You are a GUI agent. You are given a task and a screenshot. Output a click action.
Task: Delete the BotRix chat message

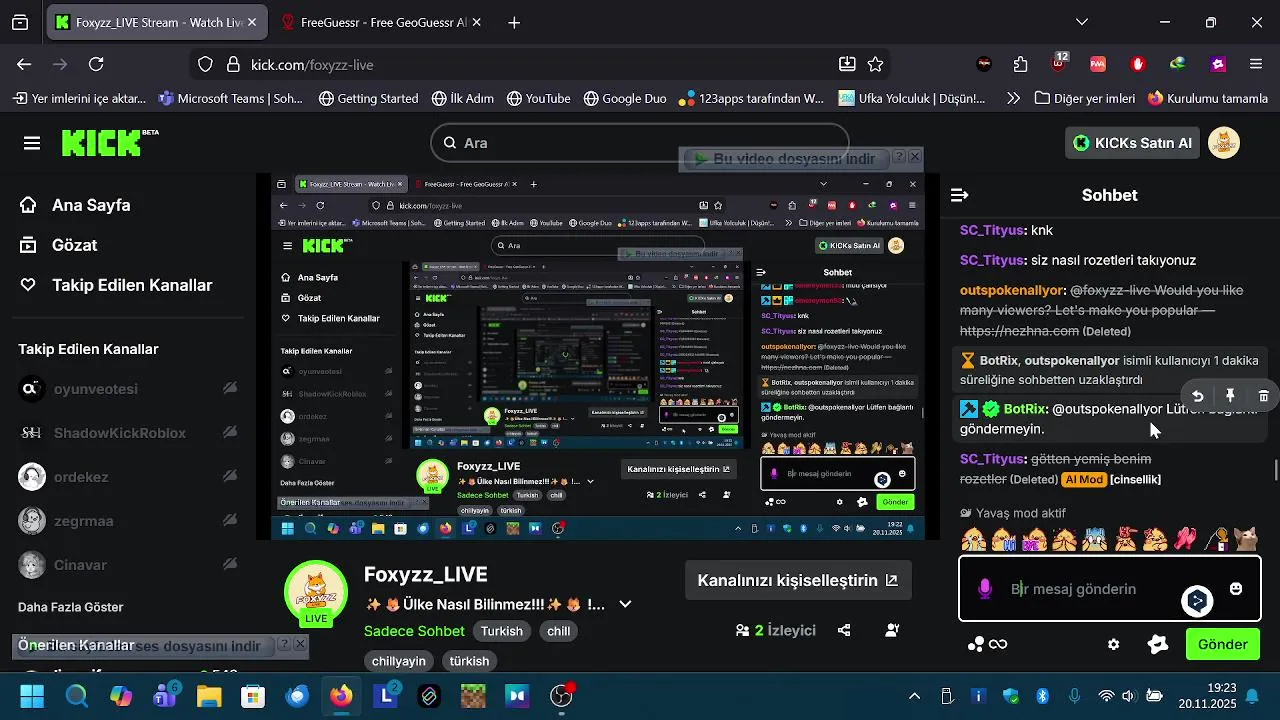[1263, 396]
